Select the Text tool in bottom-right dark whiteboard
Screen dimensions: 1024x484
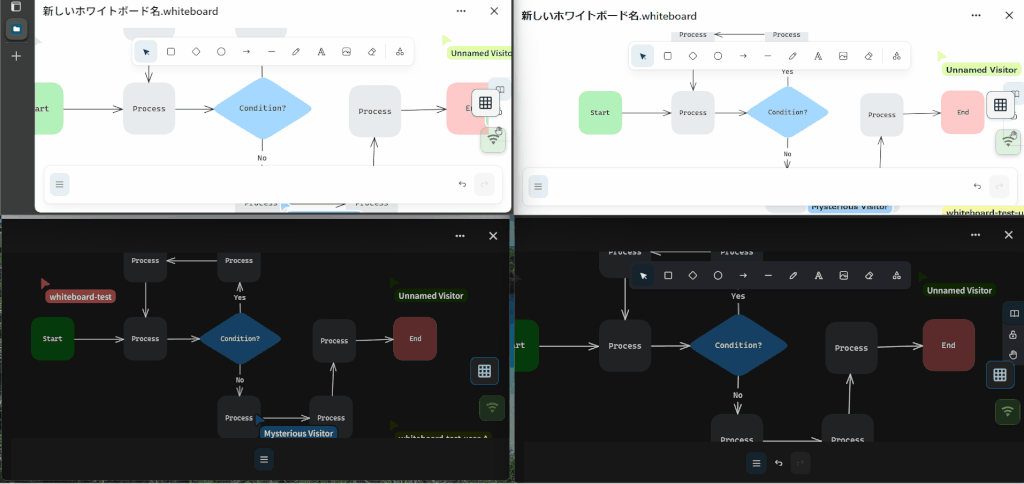(819, 275)
